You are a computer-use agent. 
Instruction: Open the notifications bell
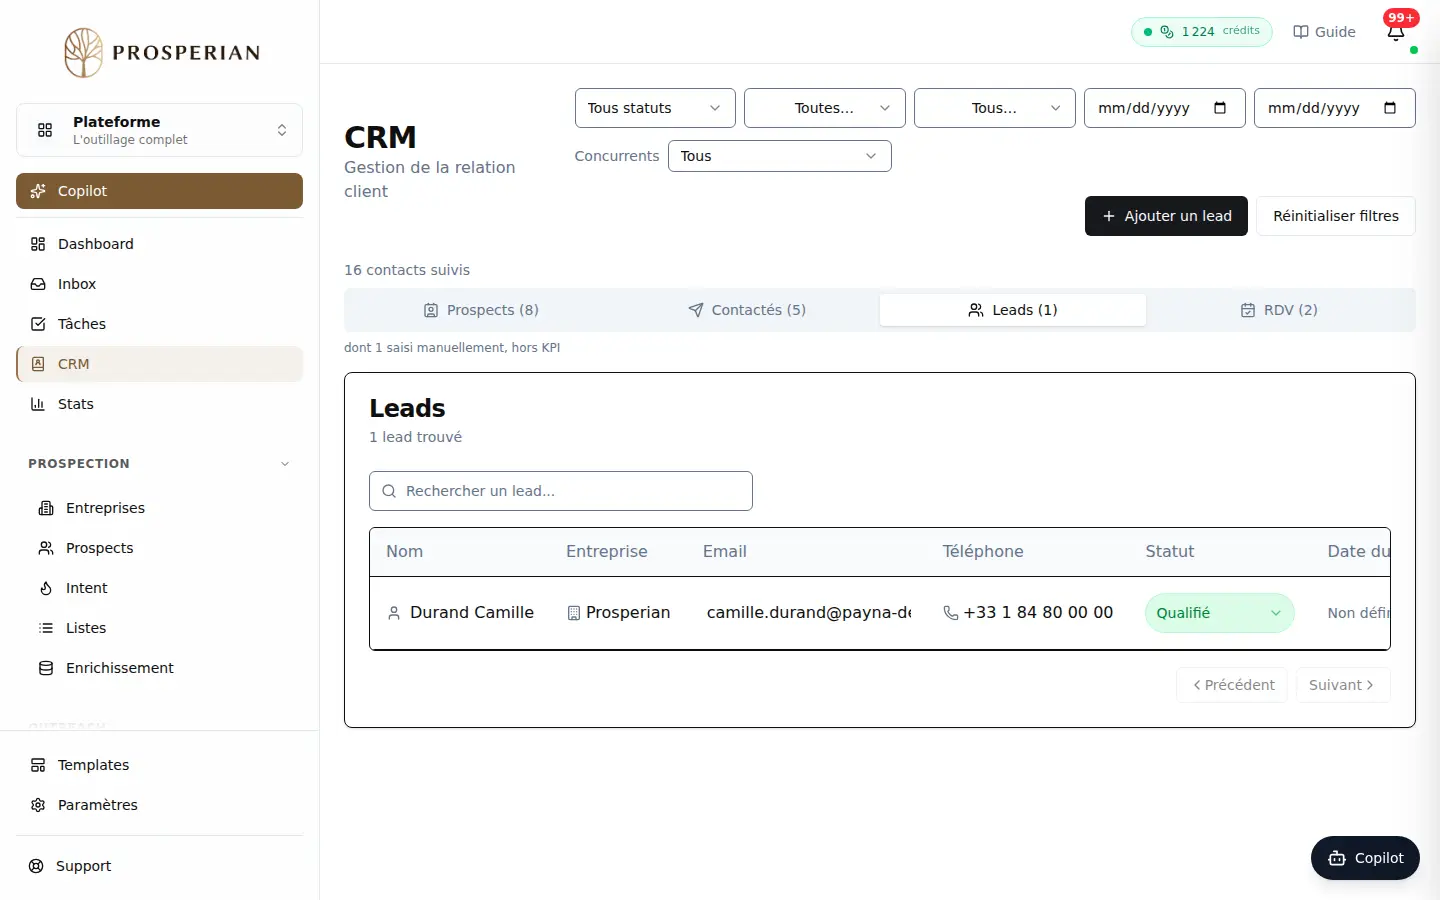(x=1396, y=32)
